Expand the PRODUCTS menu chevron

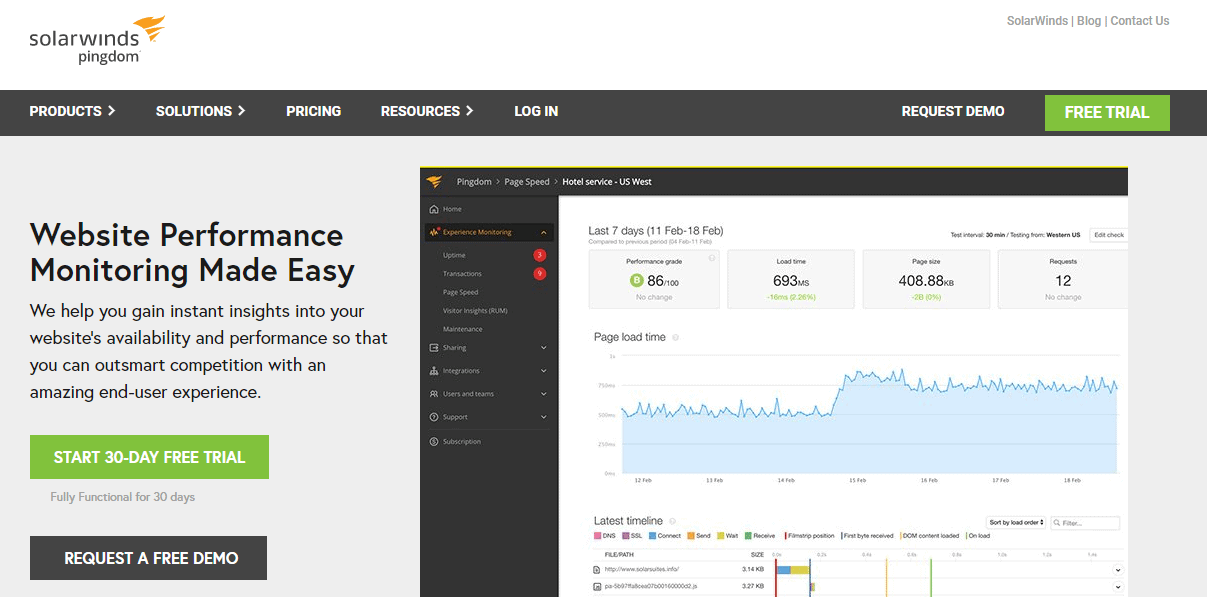pyautogui.click(x=112, y=111)
